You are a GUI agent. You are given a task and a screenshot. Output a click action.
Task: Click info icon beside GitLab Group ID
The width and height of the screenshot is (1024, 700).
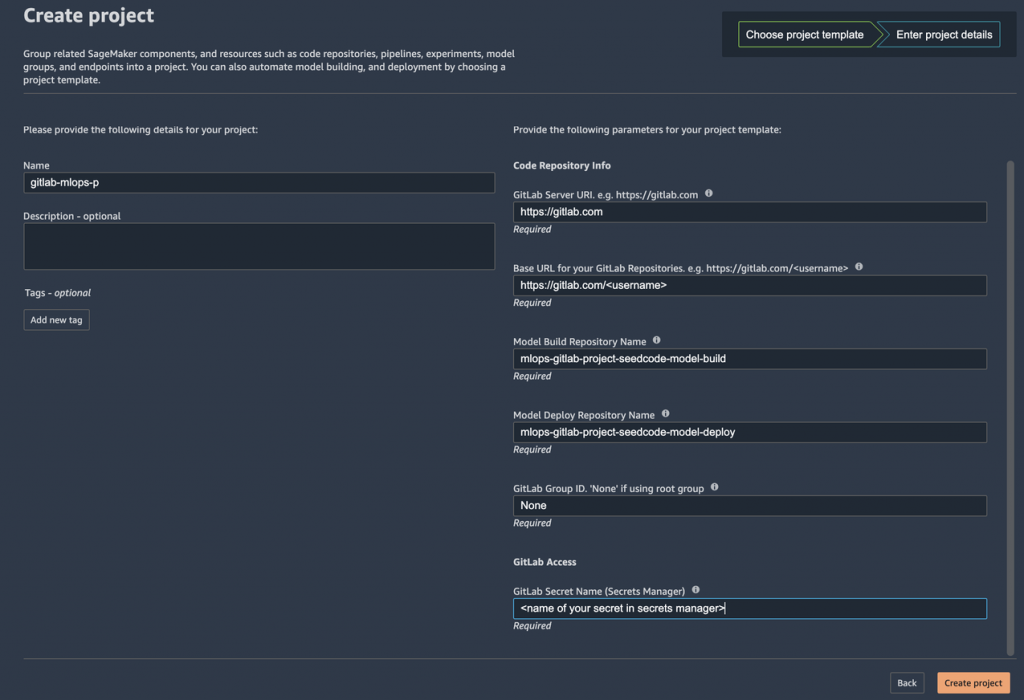tap(714, 487)
